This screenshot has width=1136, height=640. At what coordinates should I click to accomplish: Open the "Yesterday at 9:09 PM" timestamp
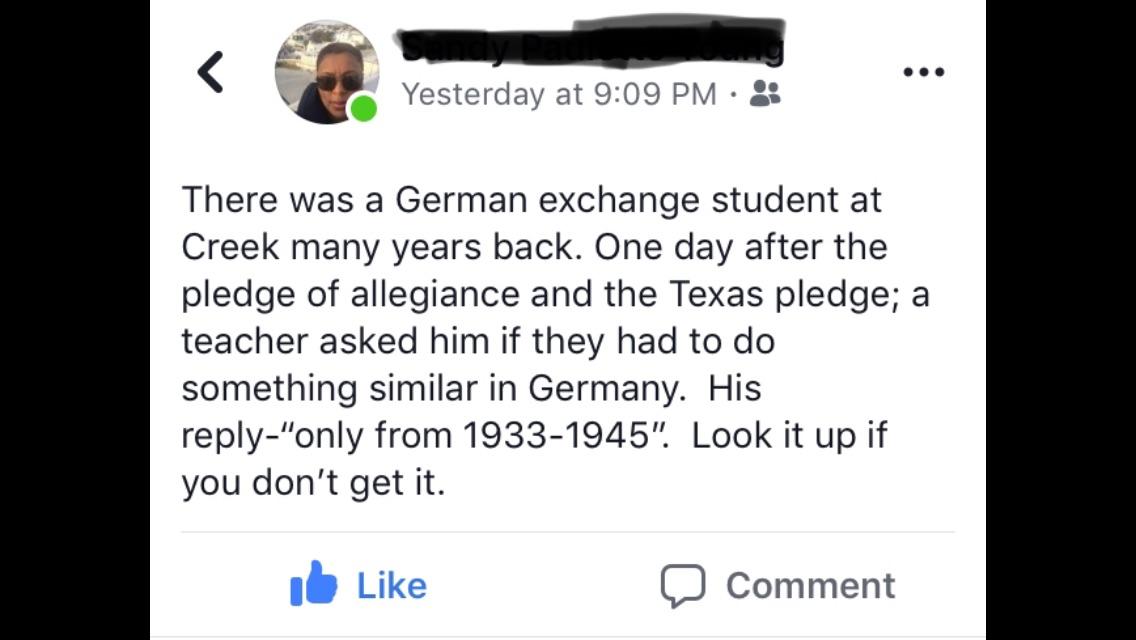click(x=559, y=94)
